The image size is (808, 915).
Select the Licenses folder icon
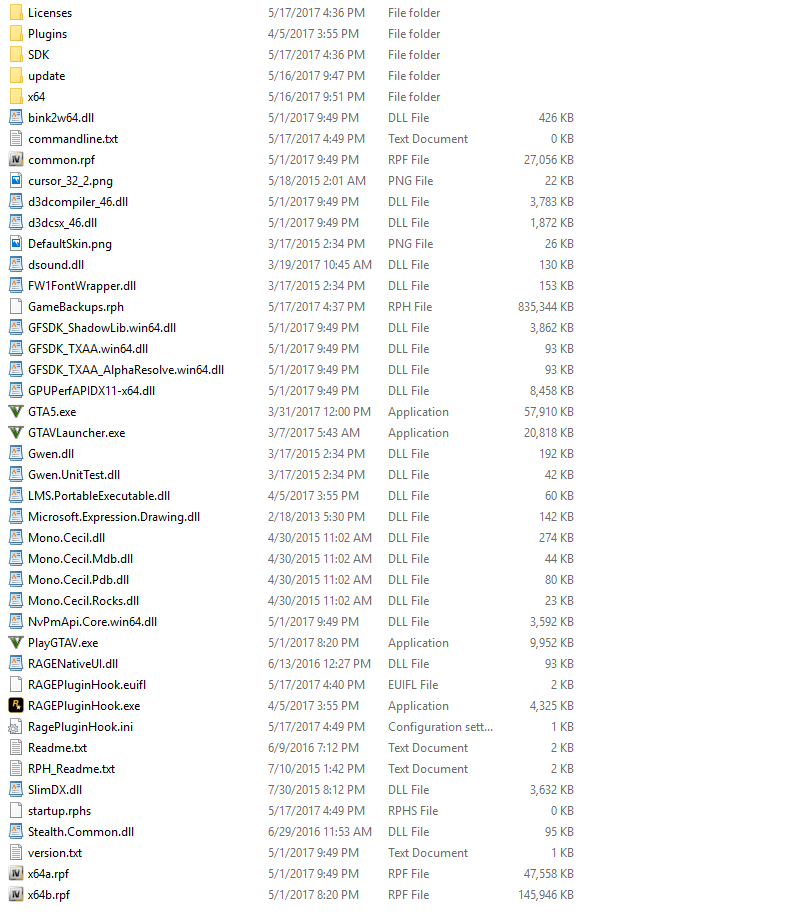click(16, 12)
